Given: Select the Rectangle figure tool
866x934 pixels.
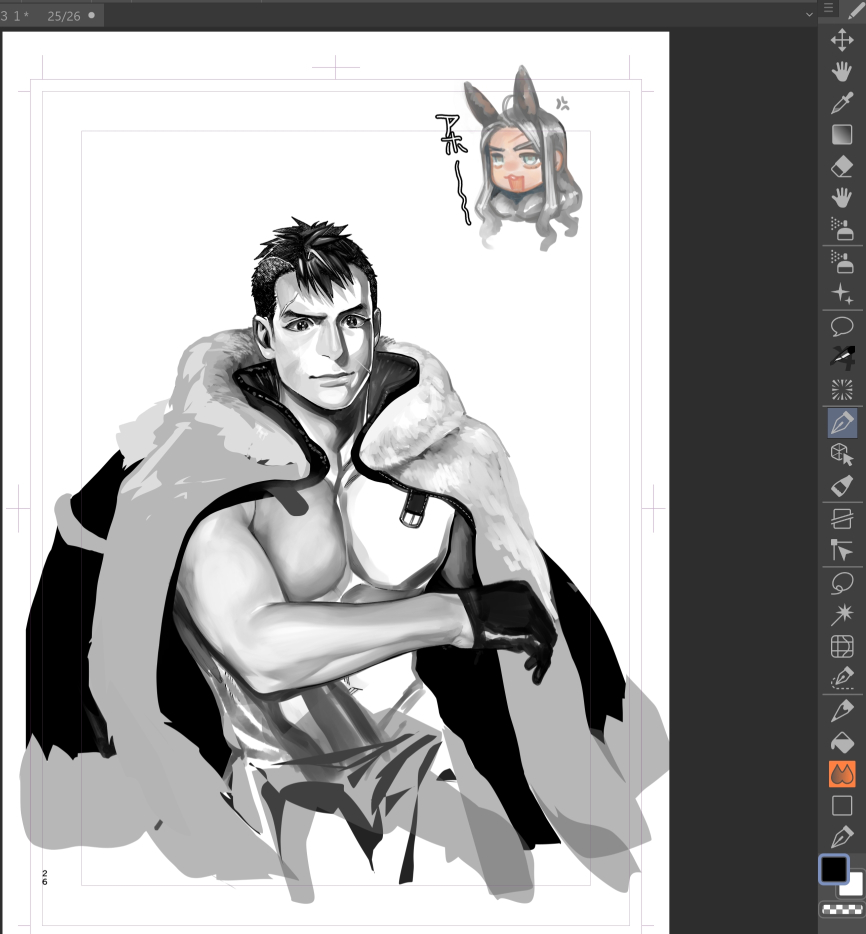Looking at the screenshot, I should pyautogui.click(x=842, y=806).
